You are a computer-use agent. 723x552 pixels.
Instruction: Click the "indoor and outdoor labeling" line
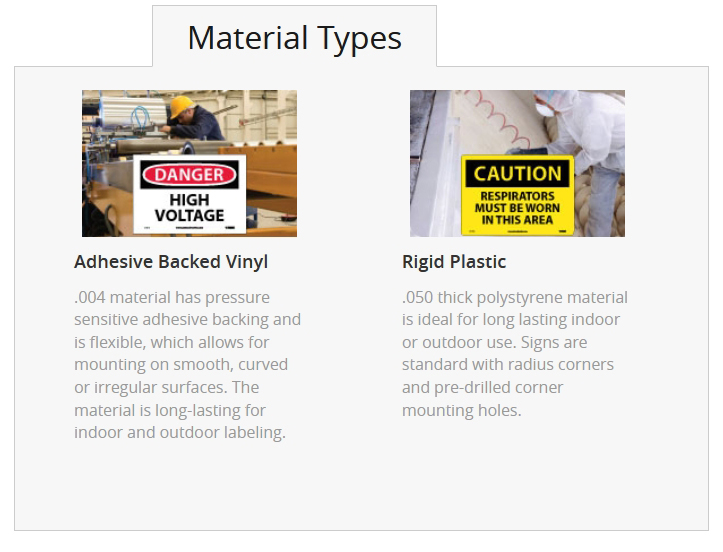click(x=180, y=433)
